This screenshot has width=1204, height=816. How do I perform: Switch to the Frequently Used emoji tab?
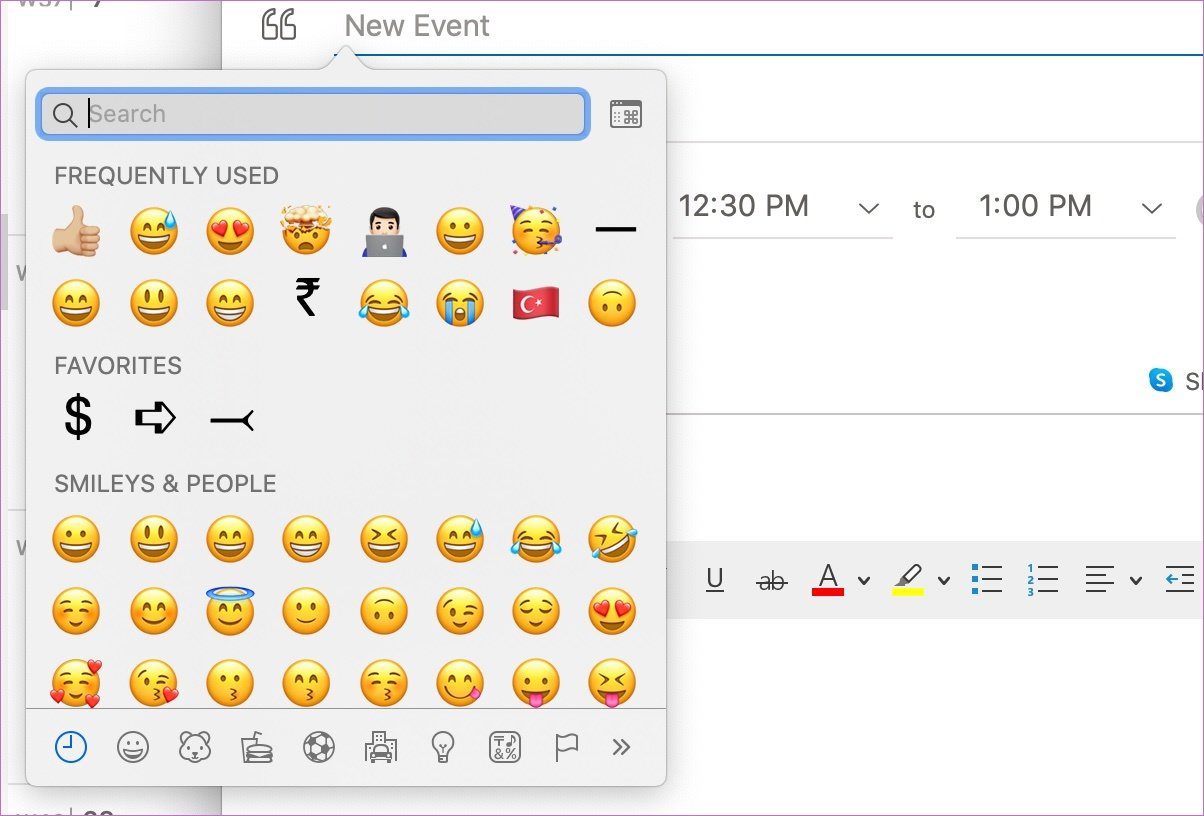coord(71,746)
